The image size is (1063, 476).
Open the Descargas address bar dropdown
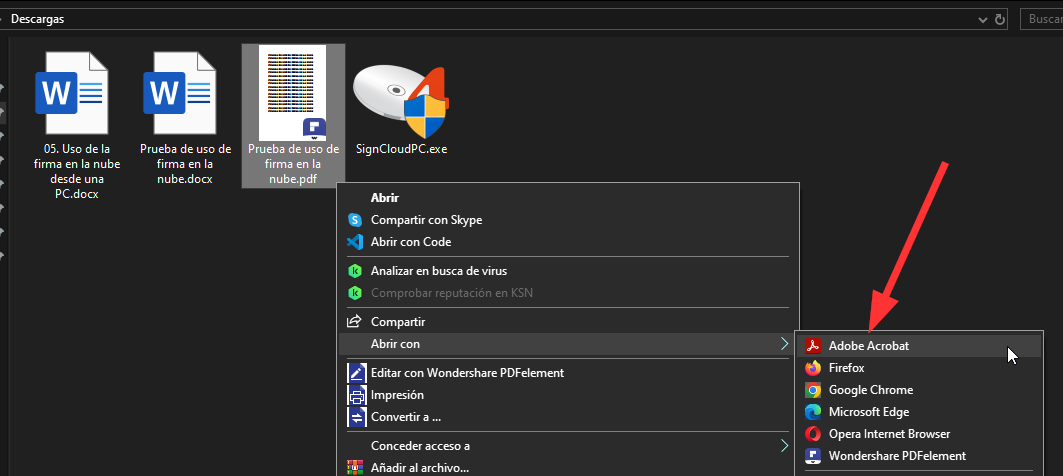click(985, 19)
